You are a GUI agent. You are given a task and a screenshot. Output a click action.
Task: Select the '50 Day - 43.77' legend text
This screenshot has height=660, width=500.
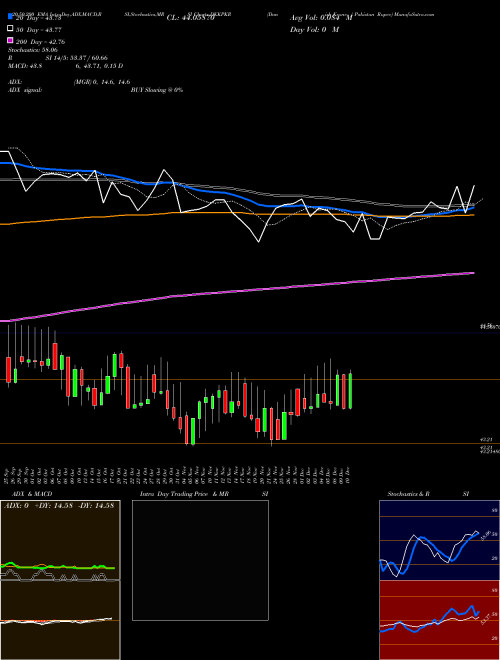click(39, 30)
